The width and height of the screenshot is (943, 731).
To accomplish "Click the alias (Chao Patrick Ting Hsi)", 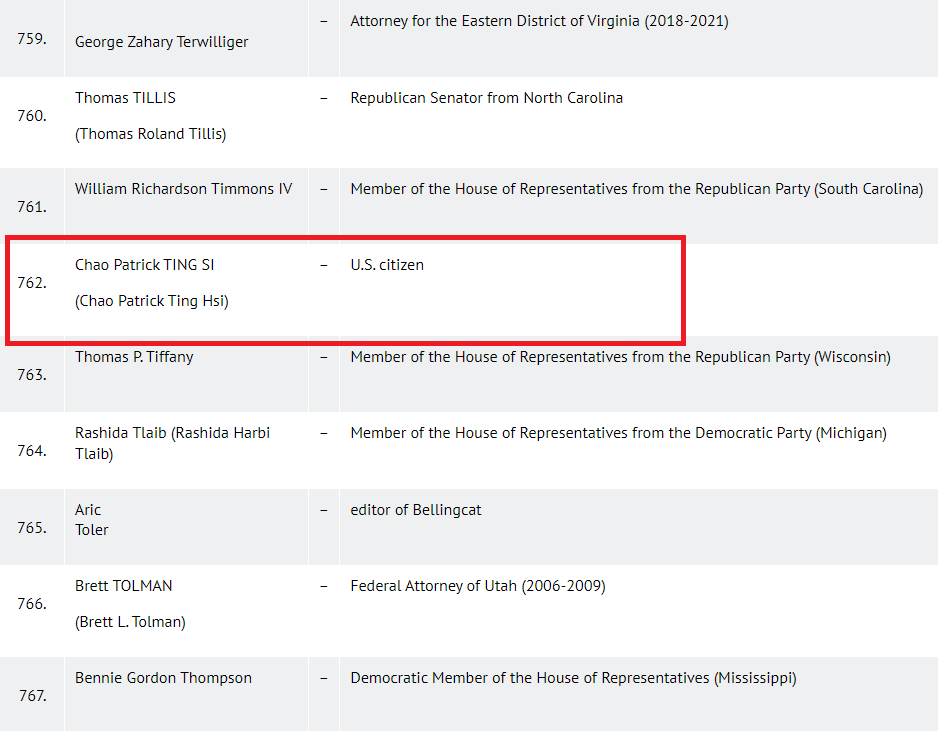I will click(x=152, y=301).
